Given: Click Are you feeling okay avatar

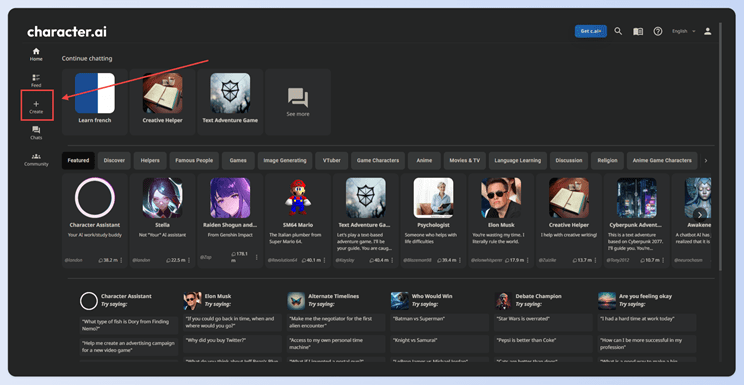Looking at the screenshot, I should tap(607, 301).
